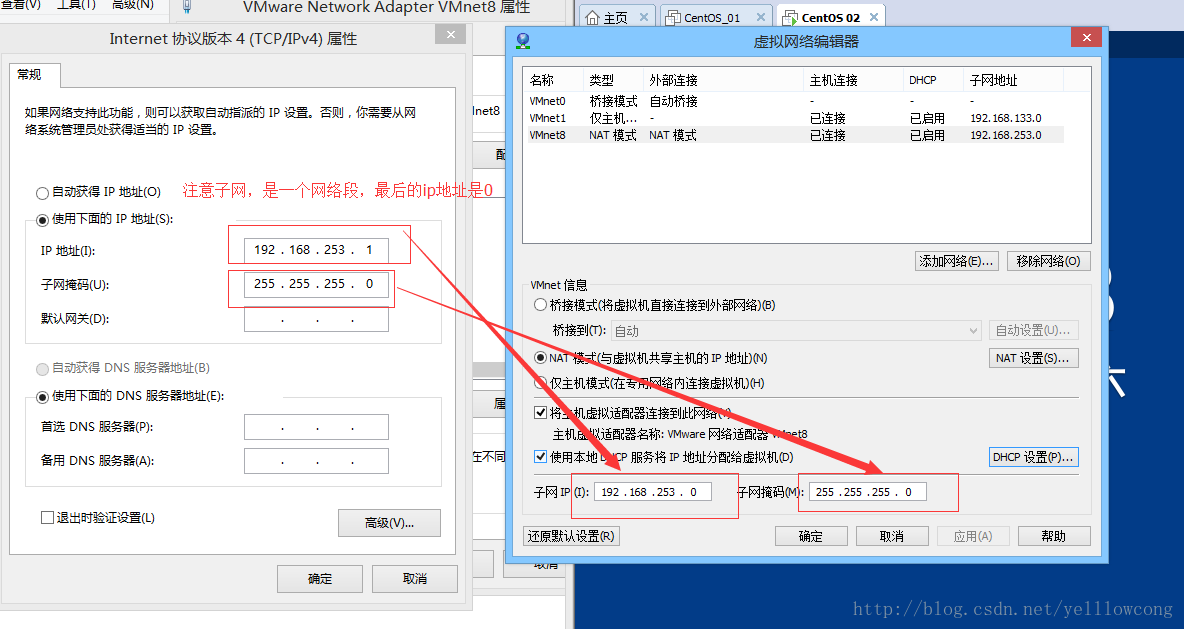Toggle 退出时验证设置 checkbox
Viewport: 1184px width, 629px height.
point(47,517)
